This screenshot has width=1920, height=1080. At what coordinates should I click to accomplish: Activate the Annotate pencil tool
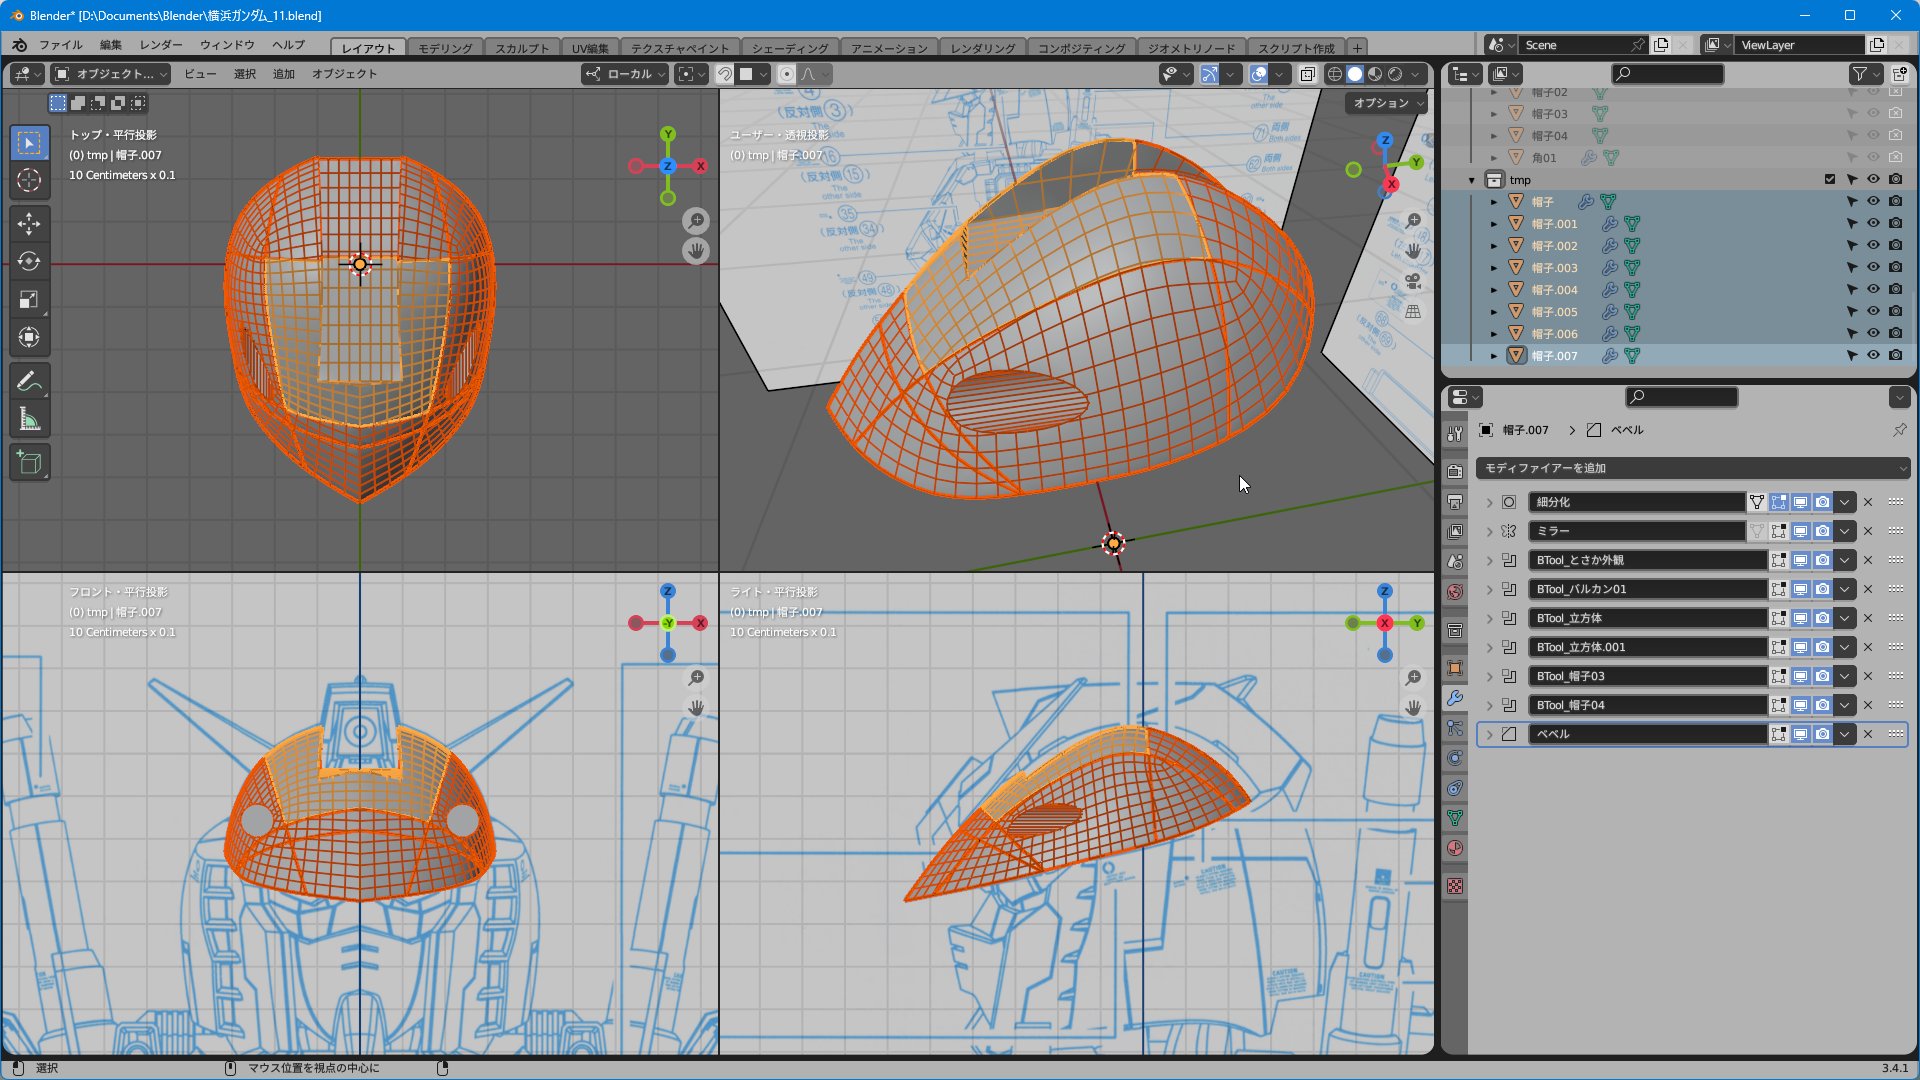click(29, 381)
